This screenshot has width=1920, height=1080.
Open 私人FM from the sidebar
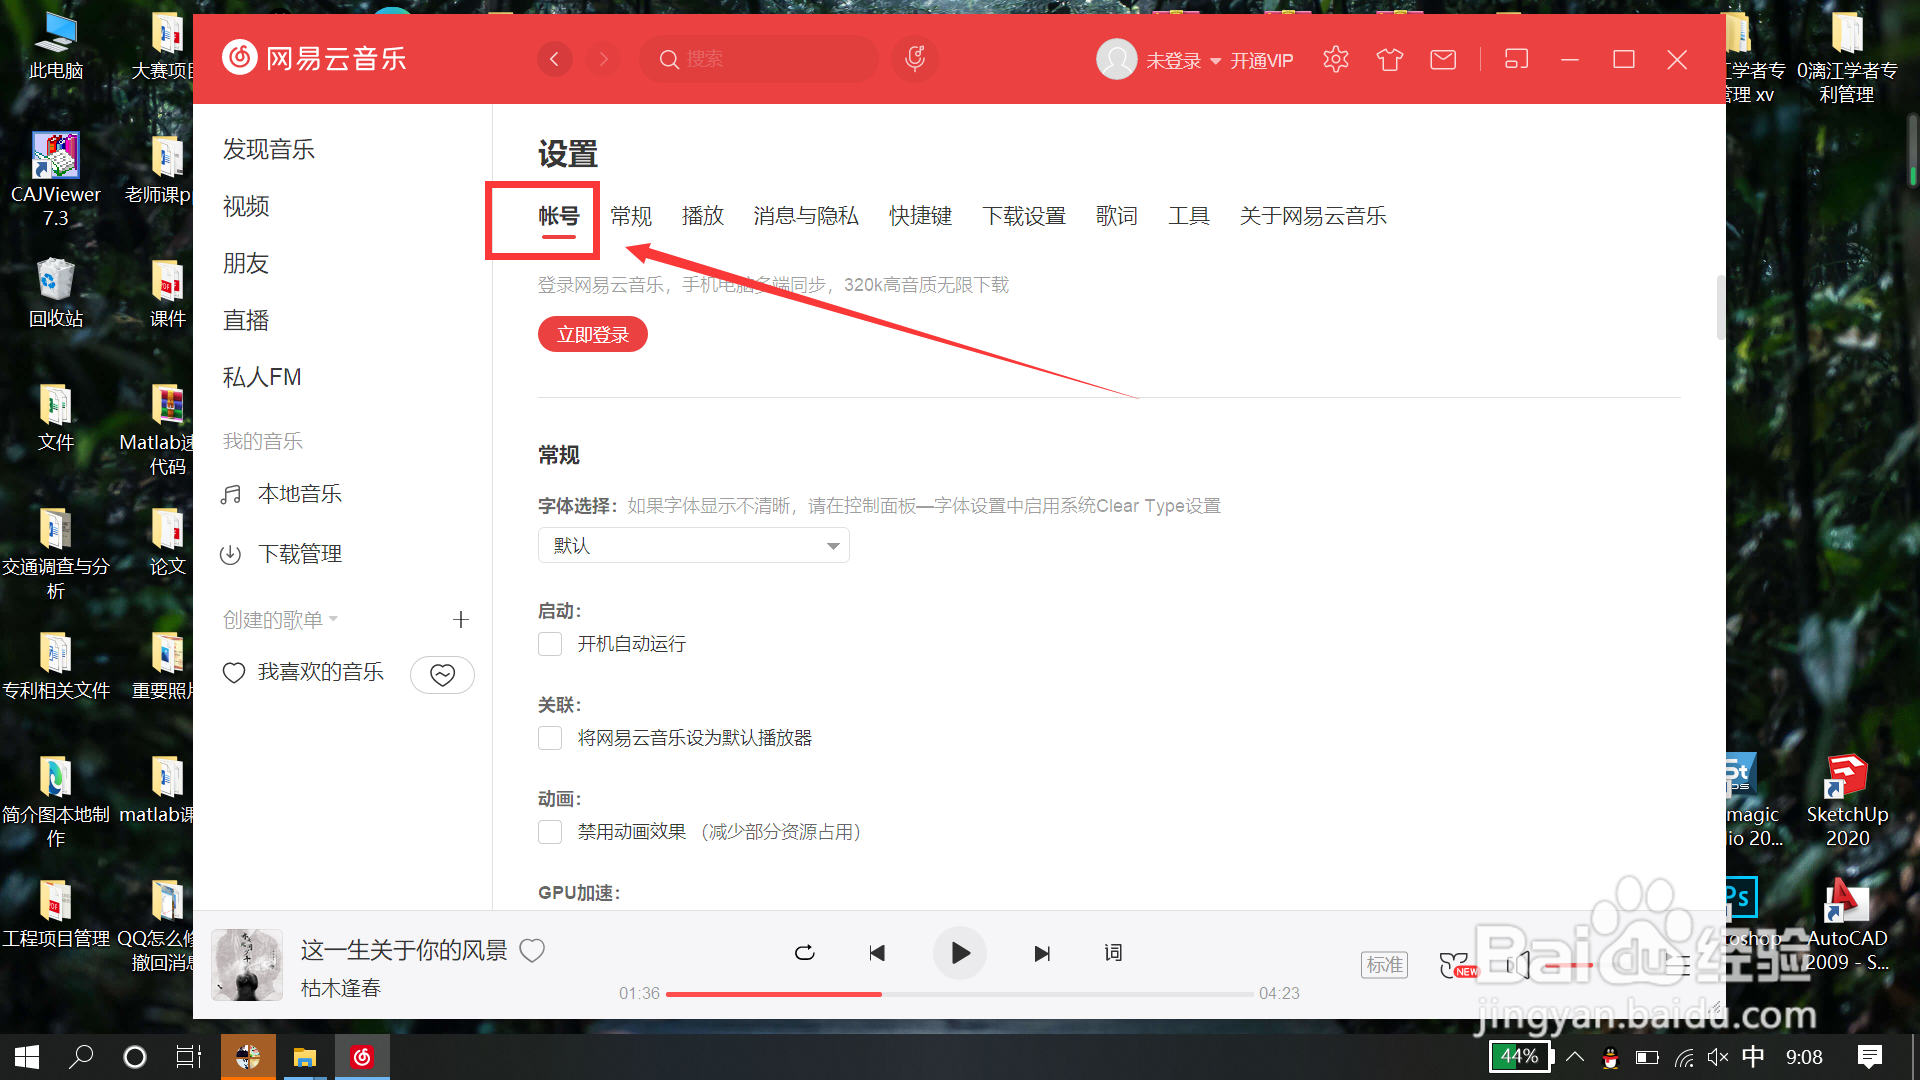point(261,376)
